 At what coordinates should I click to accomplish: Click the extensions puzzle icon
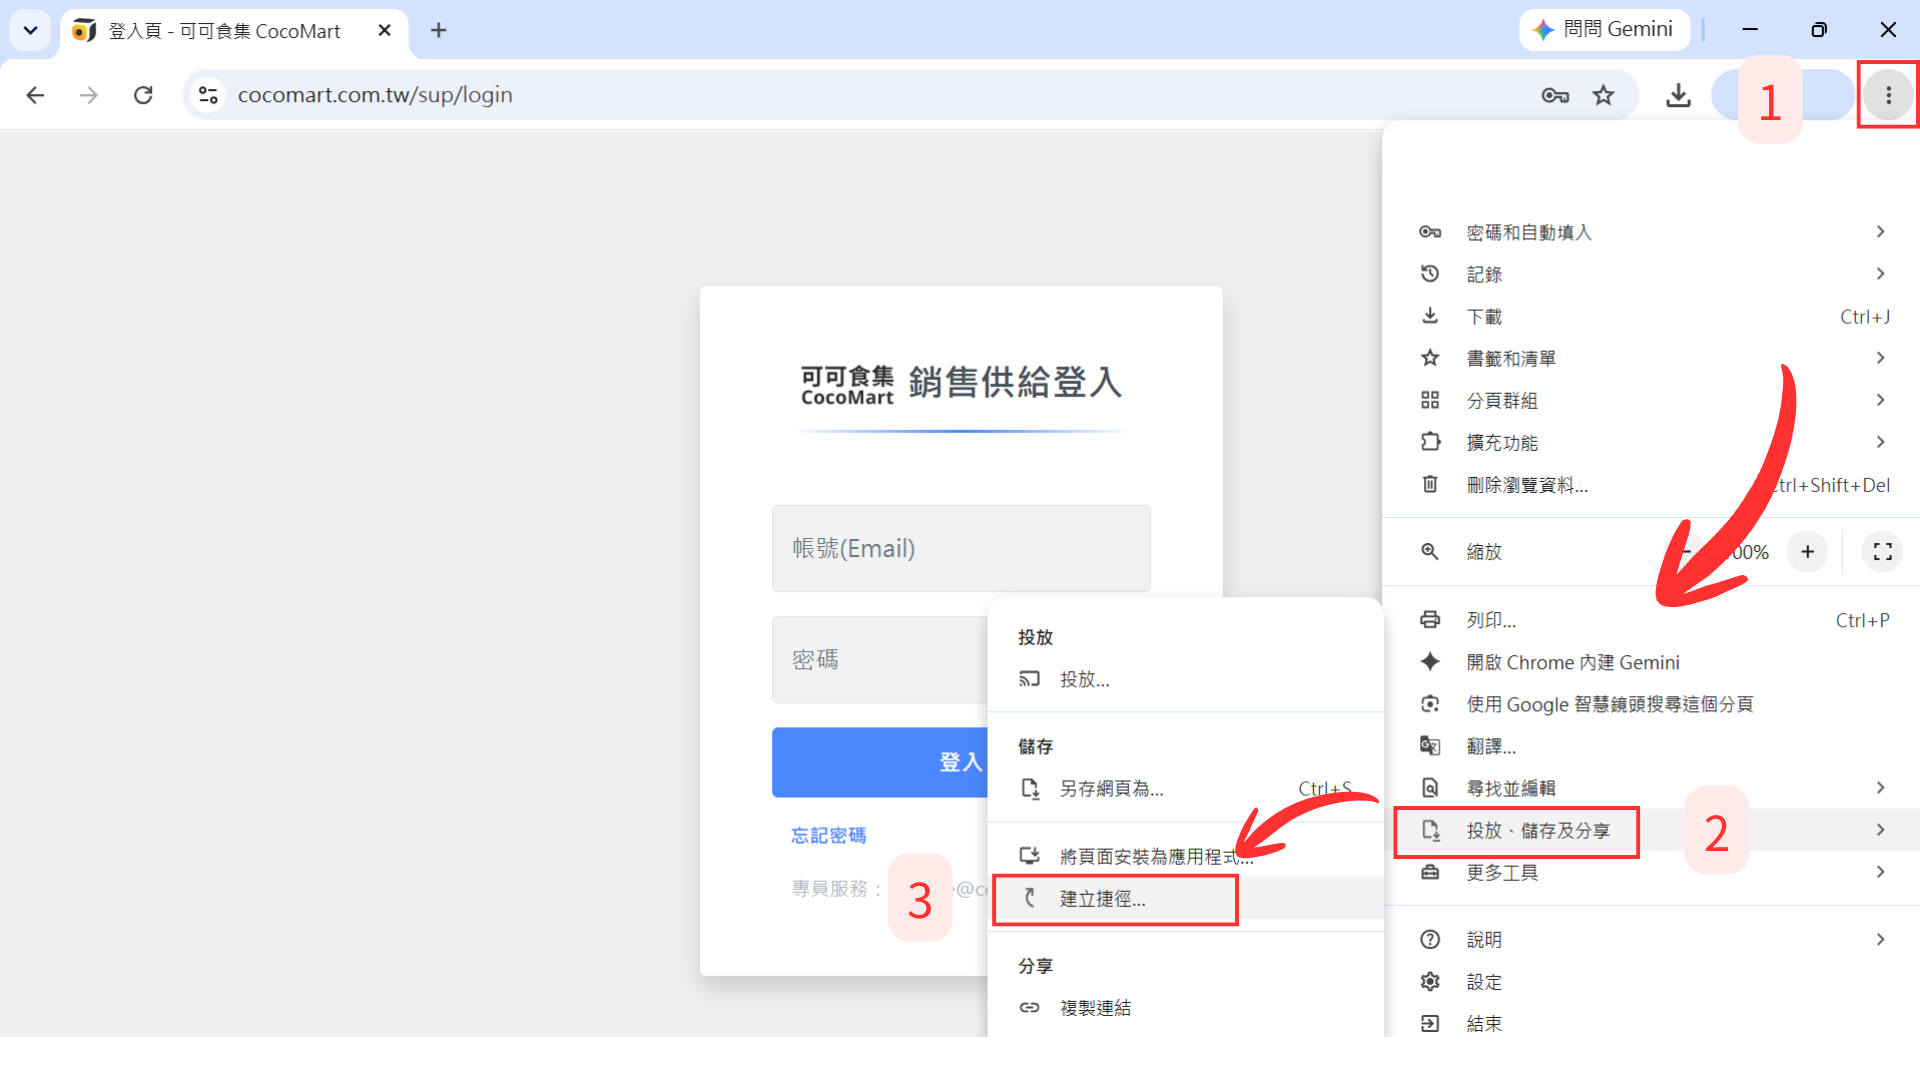pyautogui.click(x=1430, y=442)
